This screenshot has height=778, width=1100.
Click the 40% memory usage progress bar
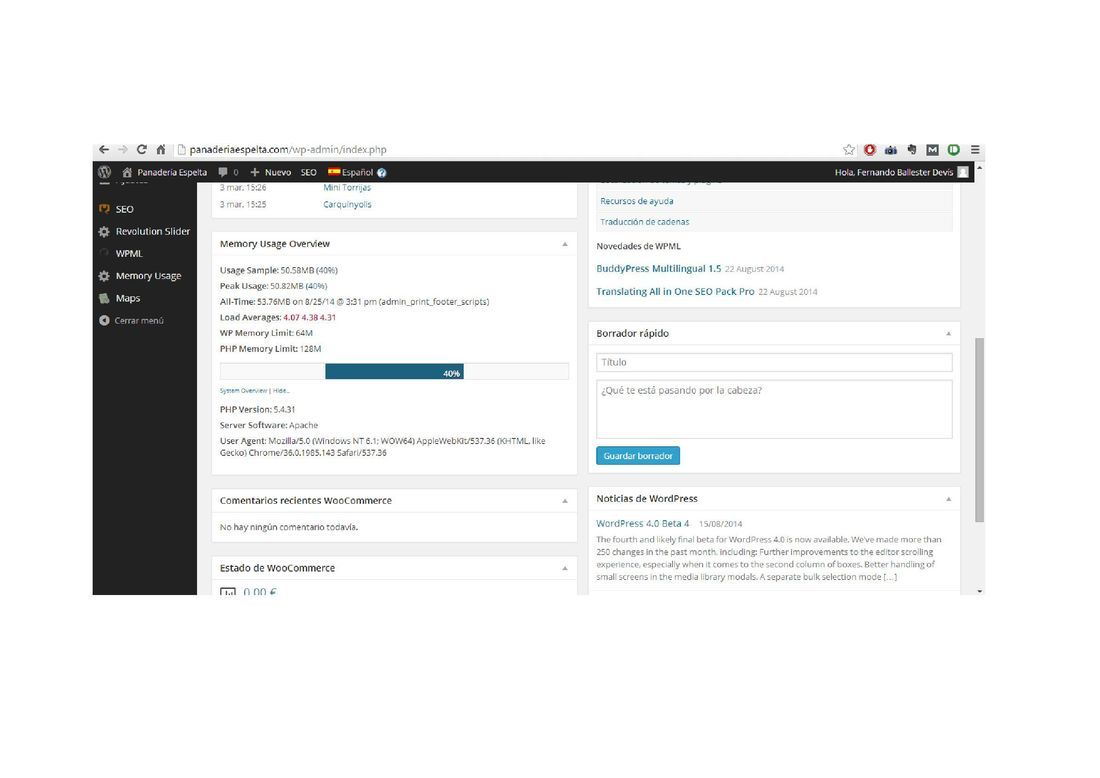pos(394,372)
